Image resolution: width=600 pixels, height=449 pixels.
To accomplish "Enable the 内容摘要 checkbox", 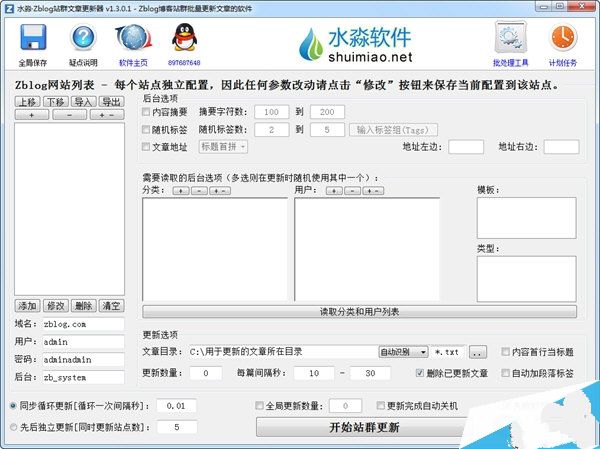I will [146, 112].
